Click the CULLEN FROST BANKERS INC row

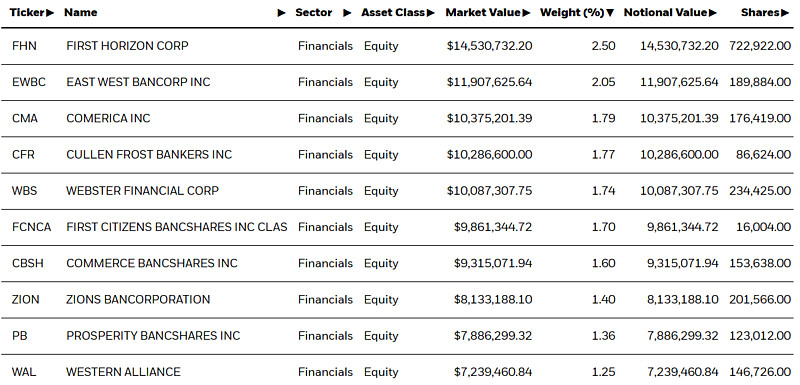coord(400,155)
